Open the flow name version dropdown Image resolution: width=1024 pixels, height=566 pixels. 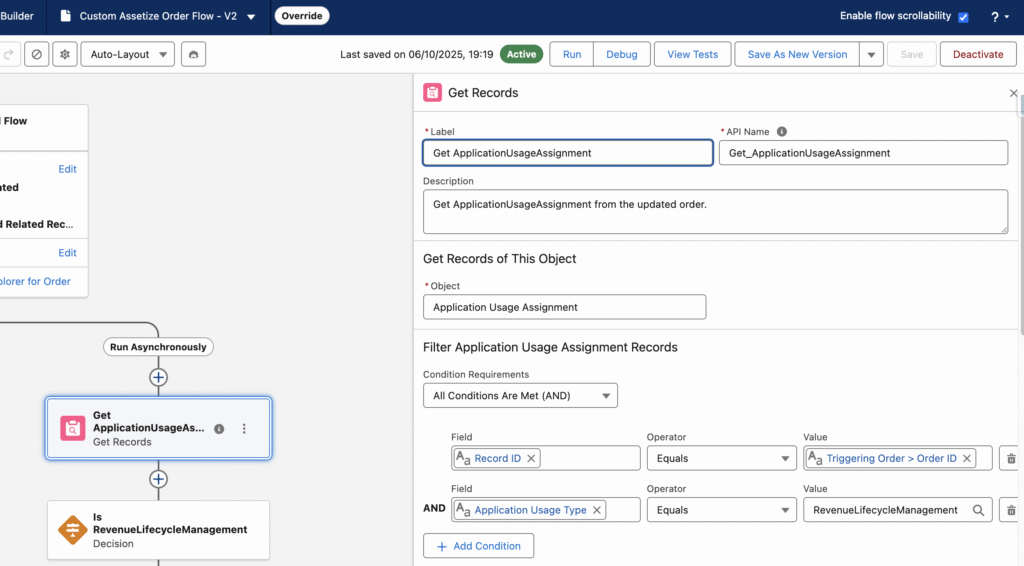[x=250, y=17]
